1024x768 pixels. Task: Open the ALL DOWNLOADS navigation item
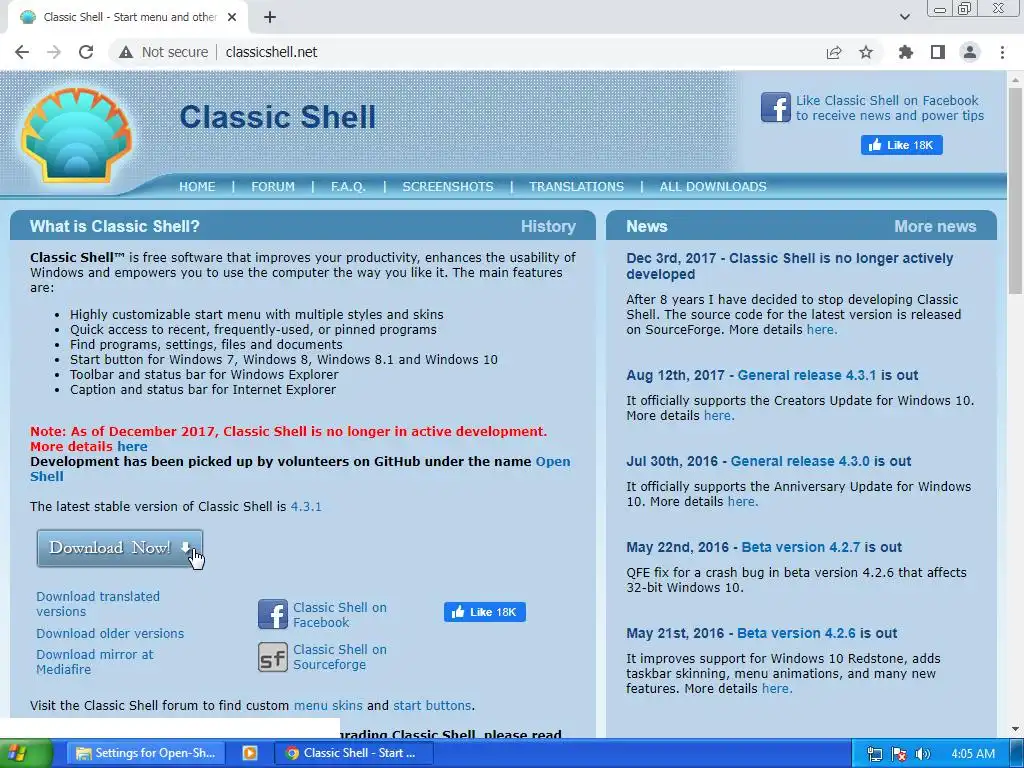tap(713, 187)
